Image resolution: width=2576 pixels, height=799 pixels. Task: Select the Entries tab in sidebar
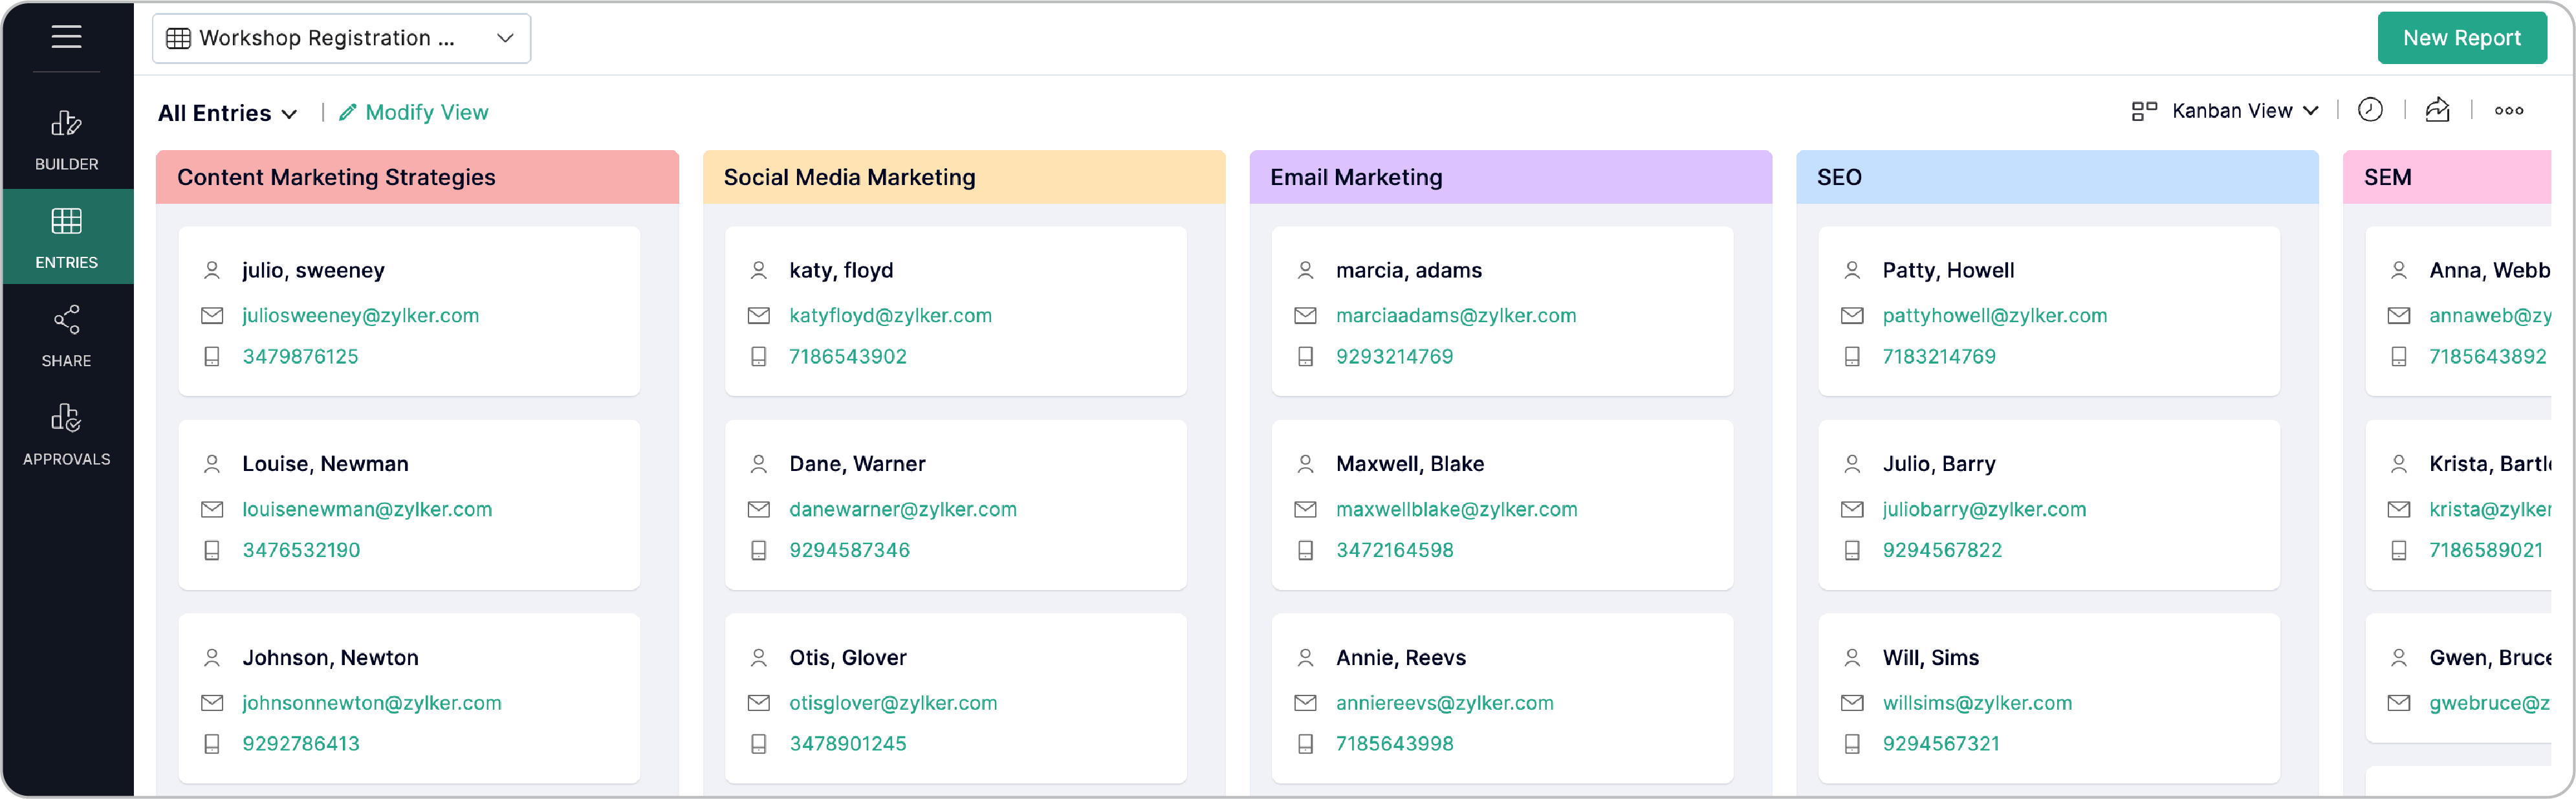point(66,237)
